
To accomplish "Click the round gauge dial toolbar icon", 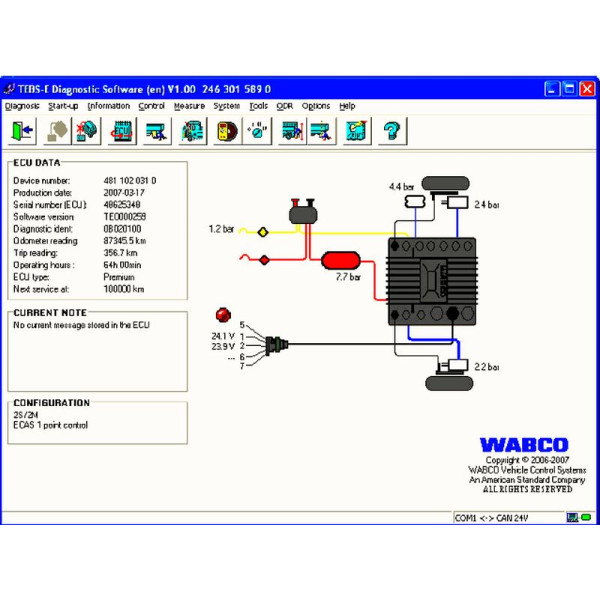I will [258, 130].
